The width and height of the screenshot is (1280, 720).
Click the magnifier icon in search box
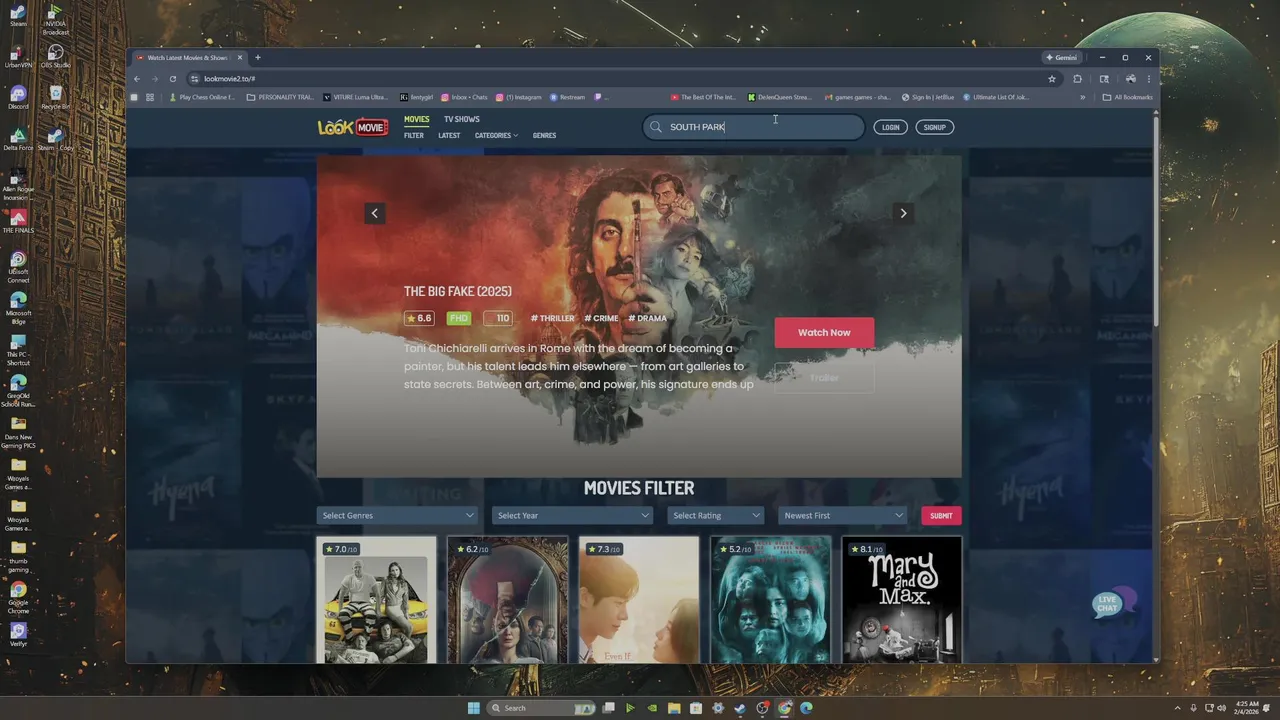(x=656, y=127)
